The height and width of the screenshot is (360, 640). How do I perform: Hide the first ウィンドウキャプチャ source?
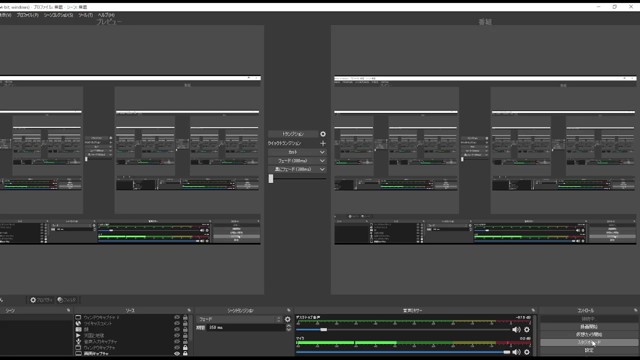(177, 317)
